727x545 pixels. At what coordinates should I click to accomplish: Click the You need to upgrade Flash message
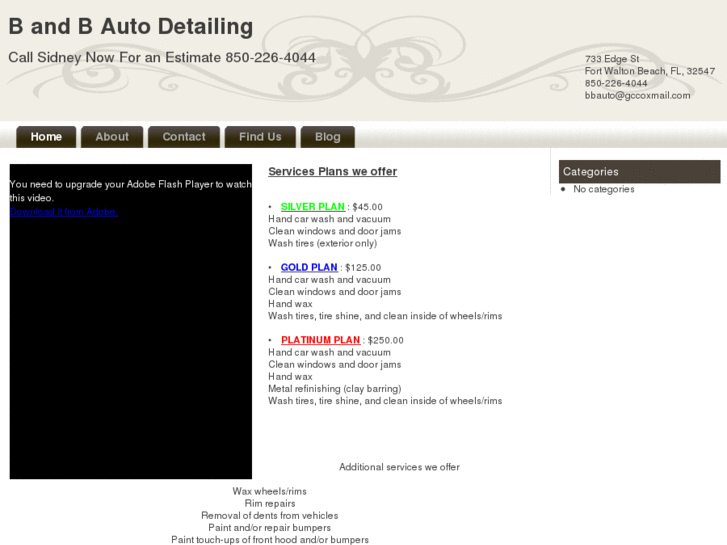[x=130, y=191]
